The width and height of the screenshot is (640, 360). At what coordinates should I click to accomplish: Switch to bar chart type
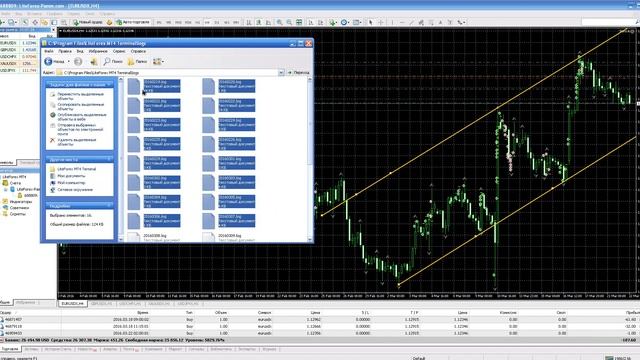249,22
